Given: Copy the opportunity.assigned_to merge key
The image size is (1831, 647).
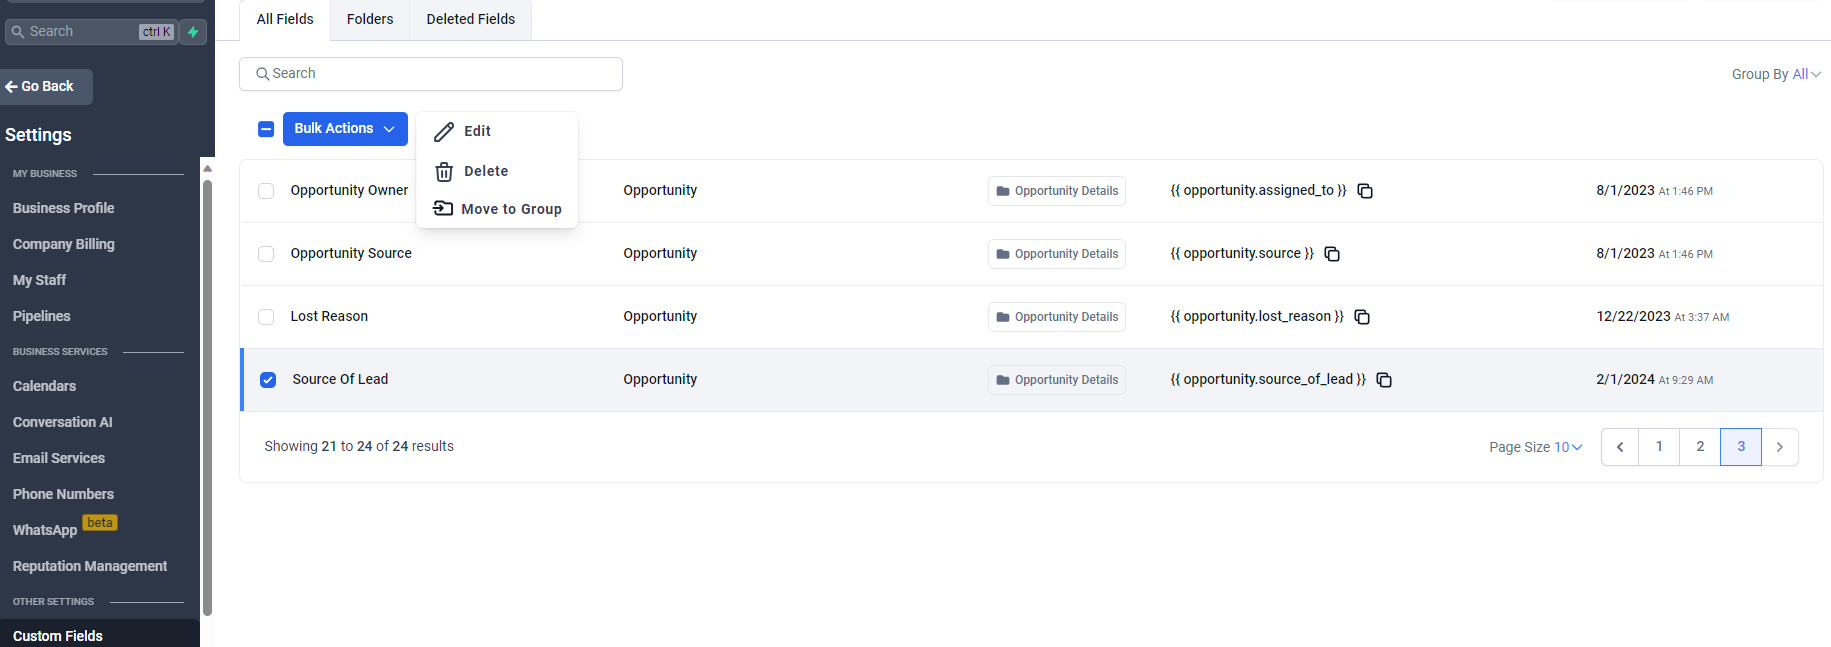Looking at the screenshot, I should tap(1365, 191).
